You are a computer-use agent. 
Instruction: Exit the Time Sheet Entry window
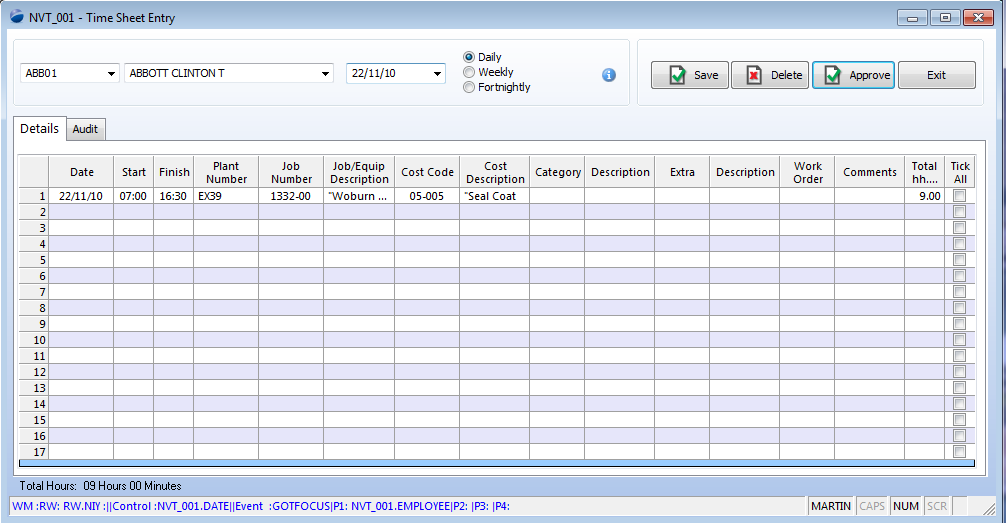937,75
